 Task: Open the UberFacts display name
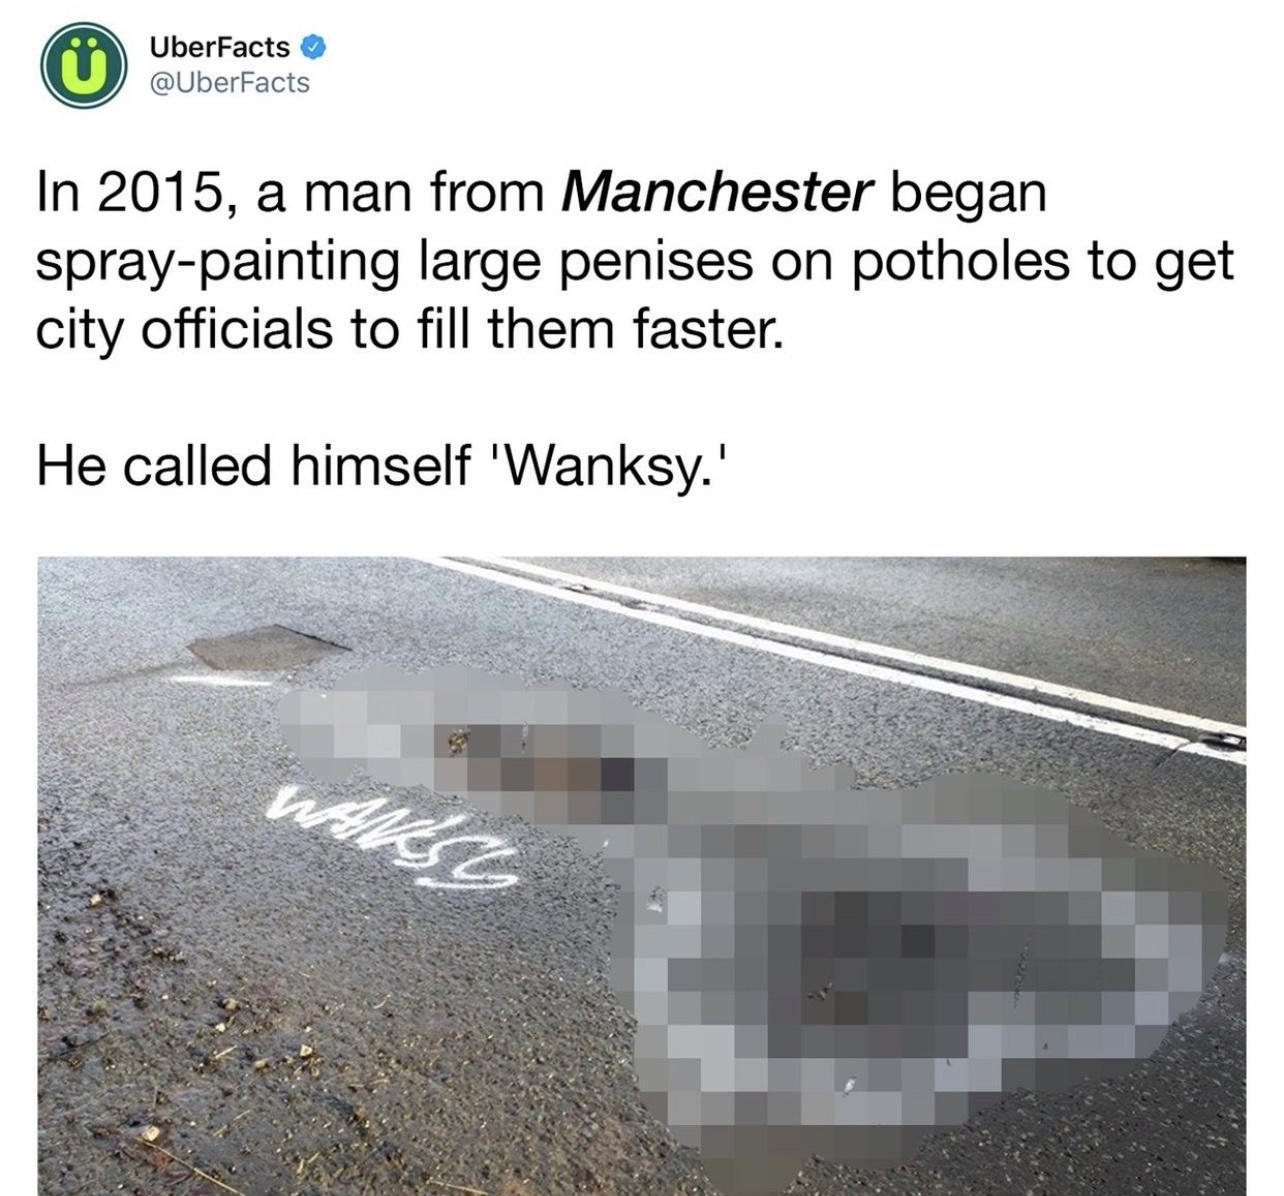[219, 46]
